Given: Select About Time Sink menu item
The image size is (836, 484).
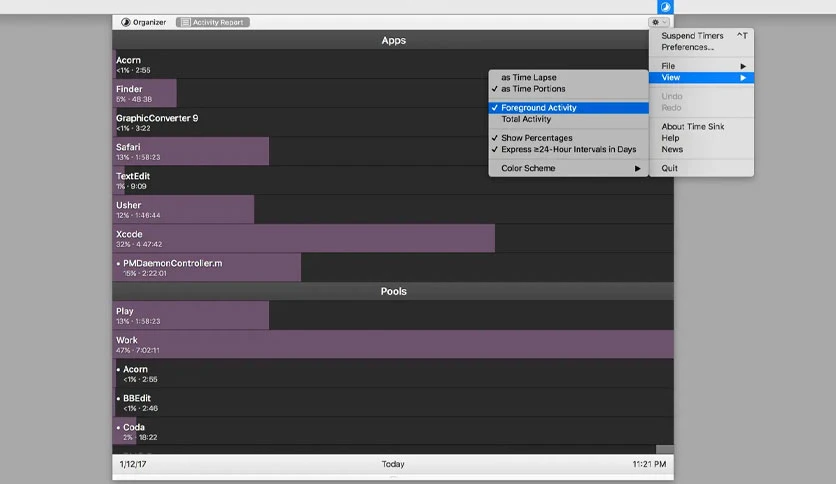Looking at the screenshot, I should click(x=701, y=126).
